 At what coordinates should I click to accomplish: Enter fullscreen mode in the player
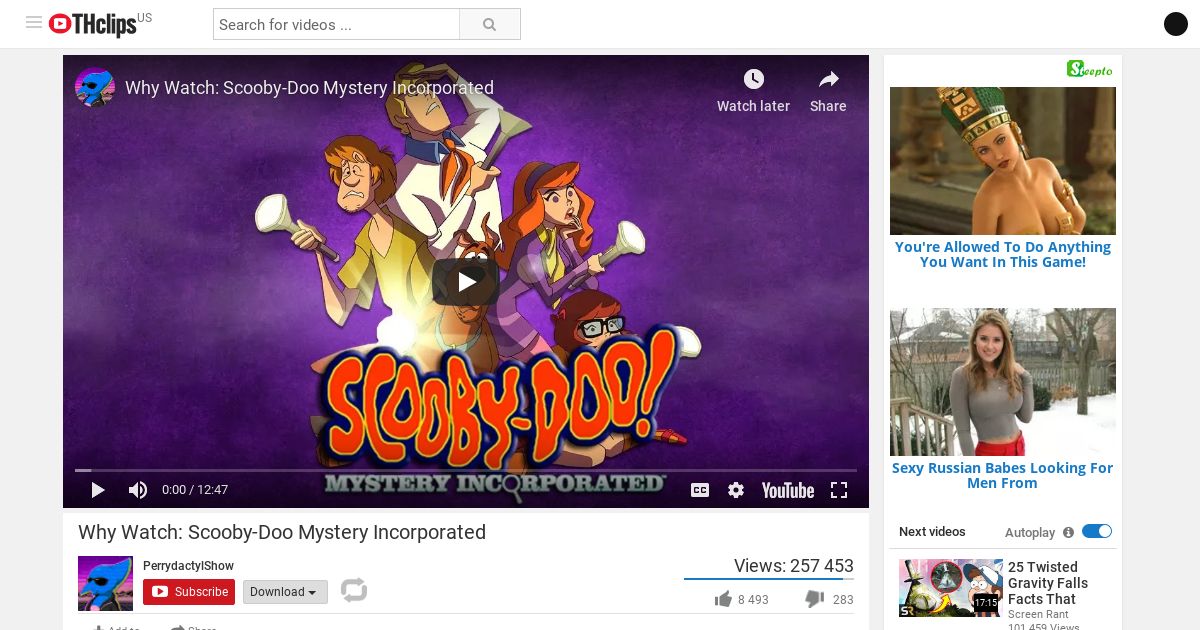[839, 490]
